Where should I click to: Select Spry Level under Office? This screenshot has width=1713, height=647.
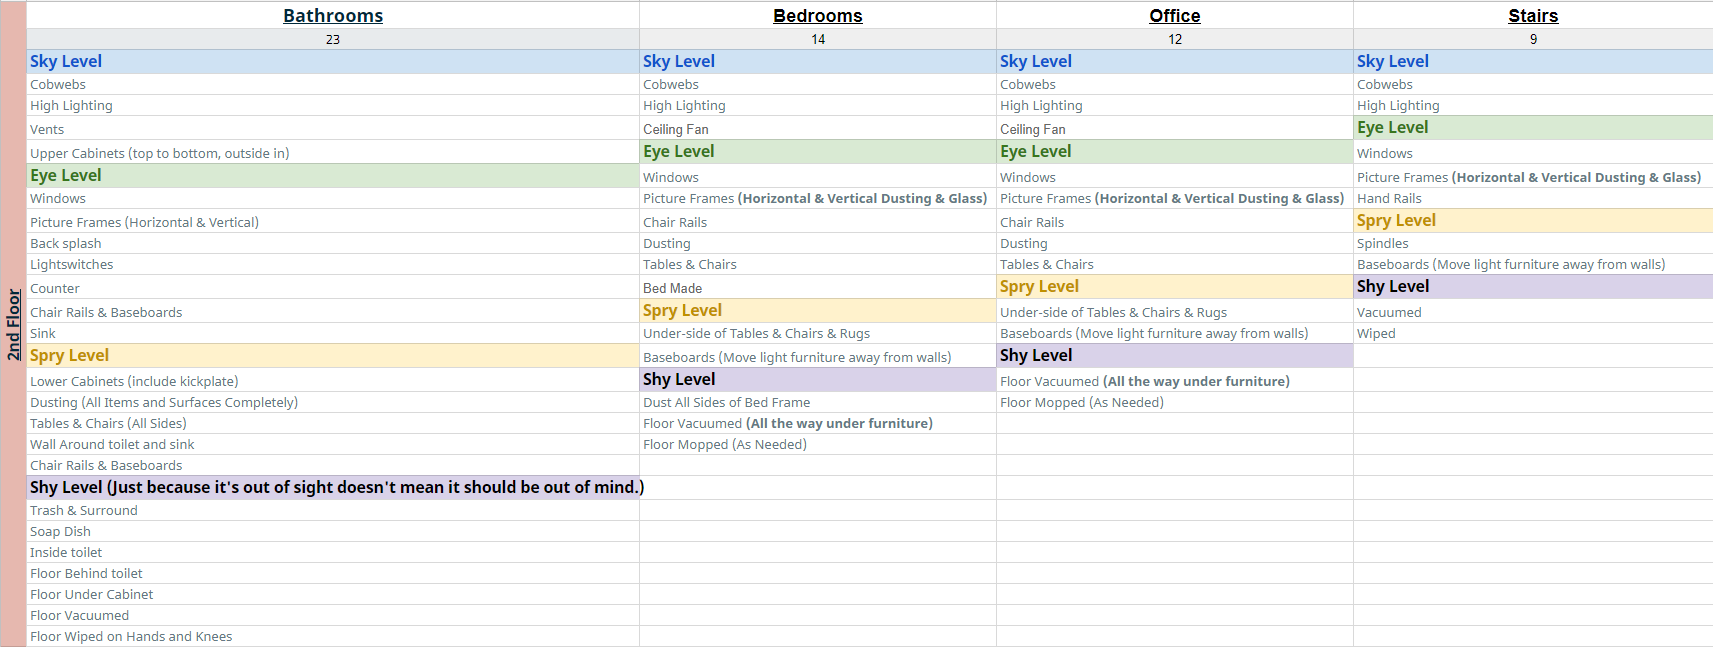[x=1175, y=286]
